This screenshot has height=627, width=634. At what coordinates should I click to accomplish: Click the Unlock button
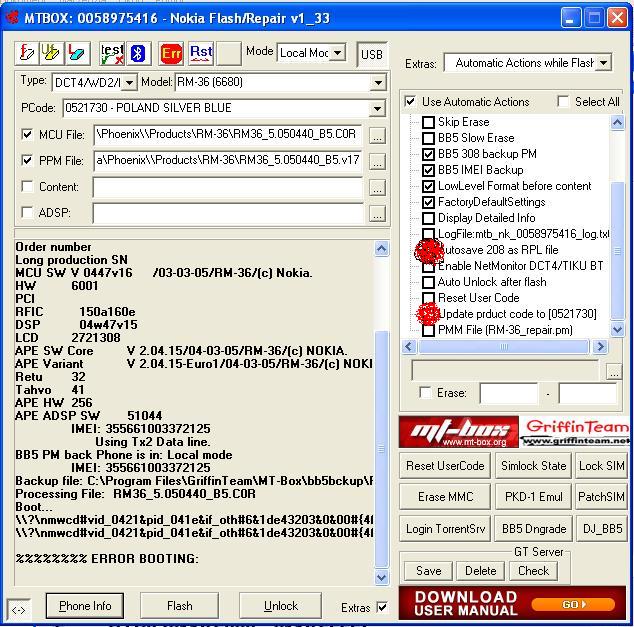281,606
